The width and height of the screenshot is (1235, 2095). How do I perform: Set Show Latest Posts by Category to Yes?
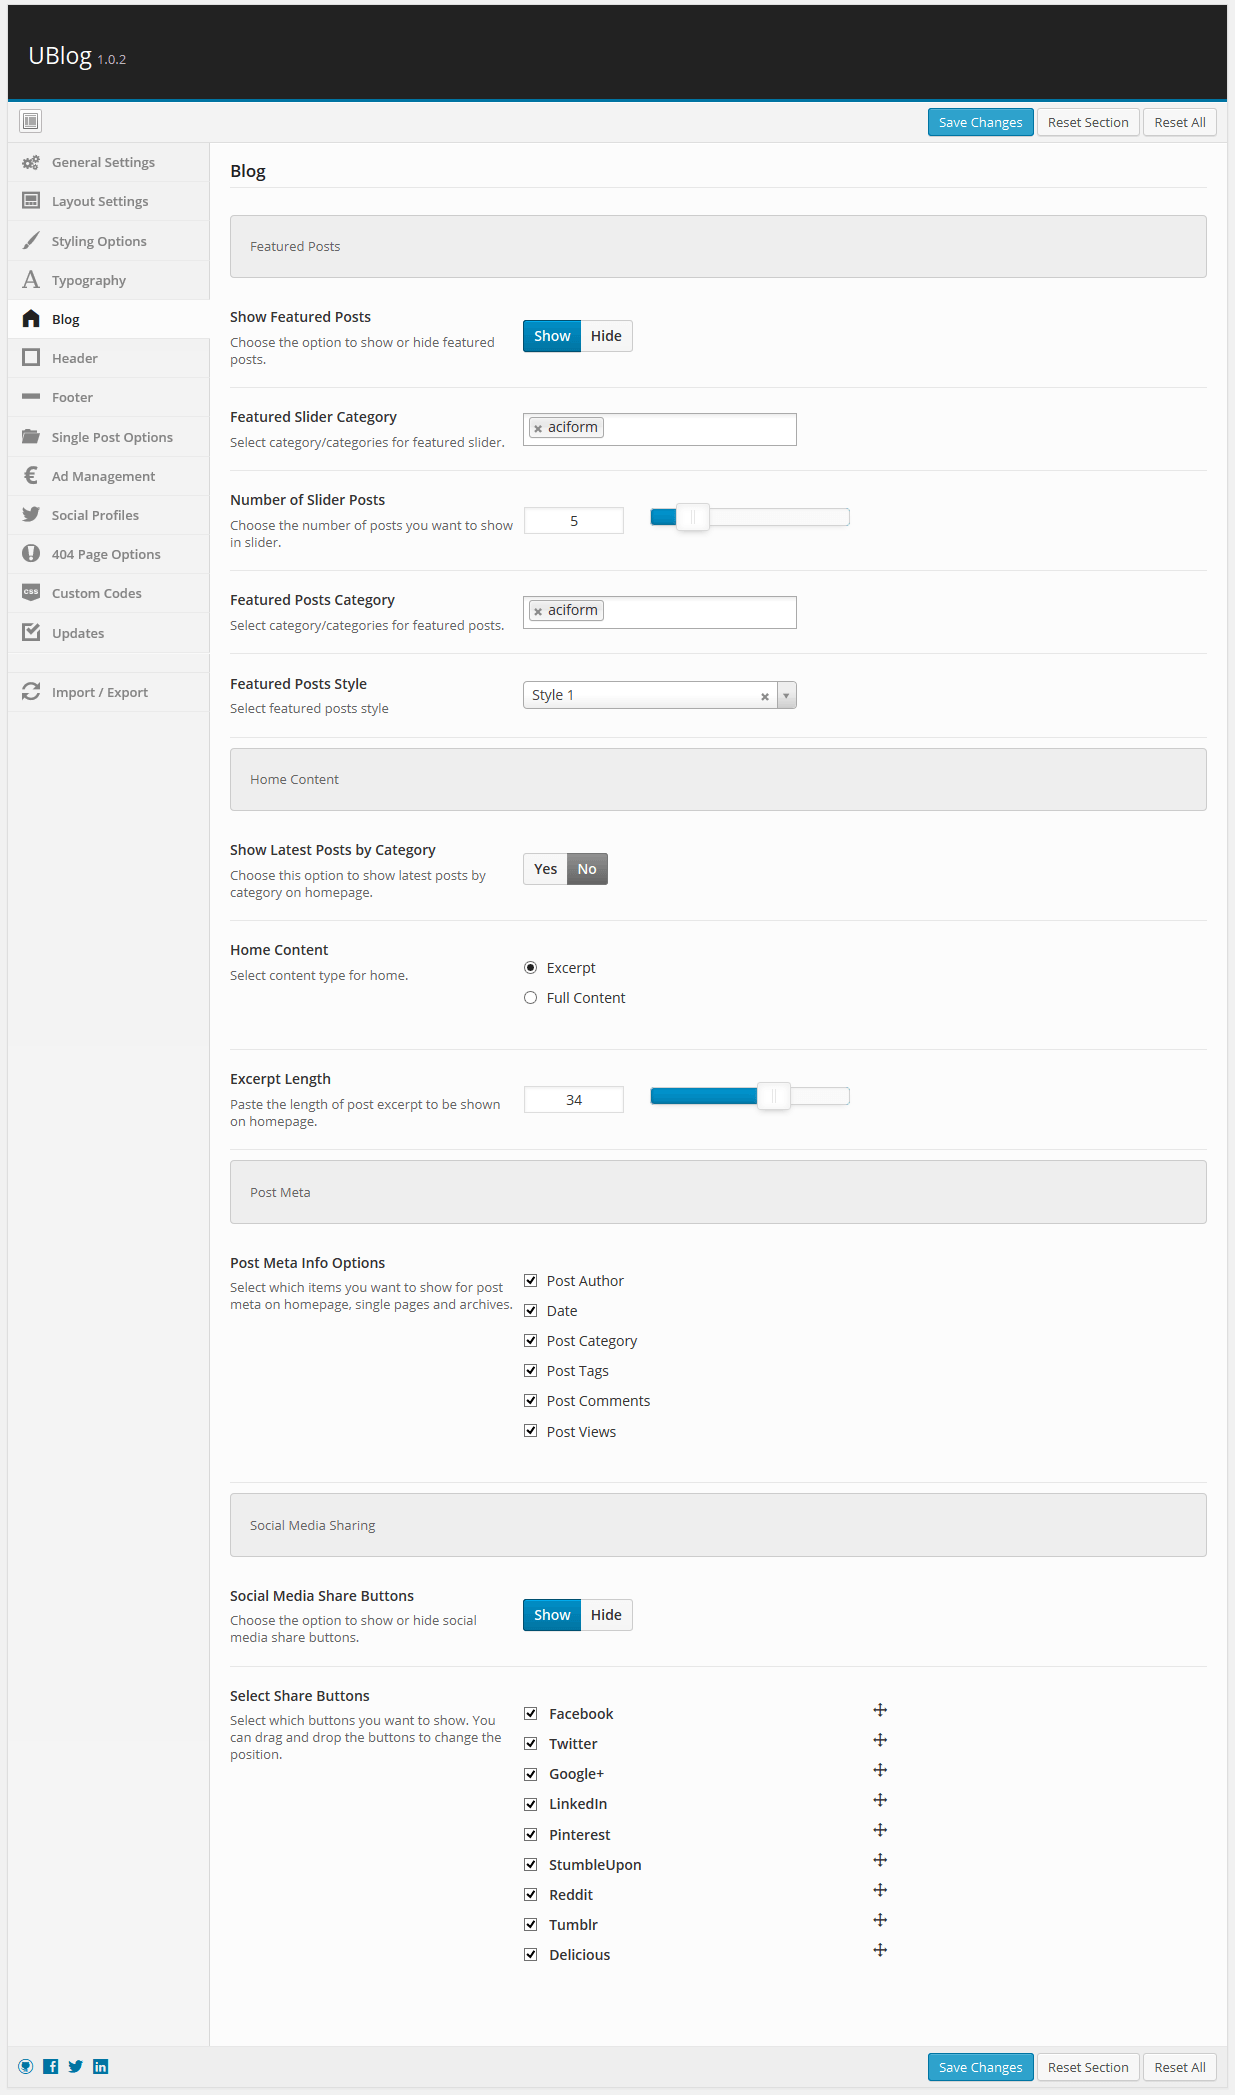[x=545, y=869]
